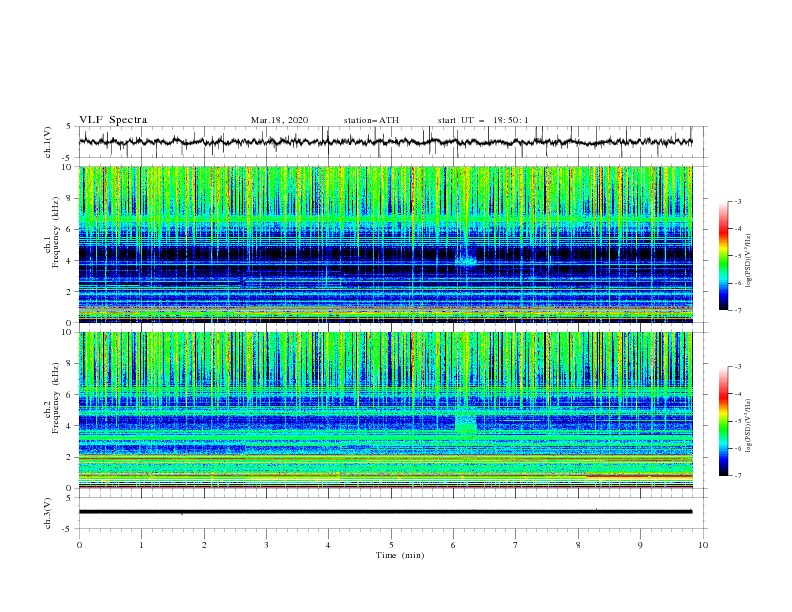Click the ch.1 spectrogram color scale bar
Viewport: 792px width, 612px height.
click(x=723, y=256)
